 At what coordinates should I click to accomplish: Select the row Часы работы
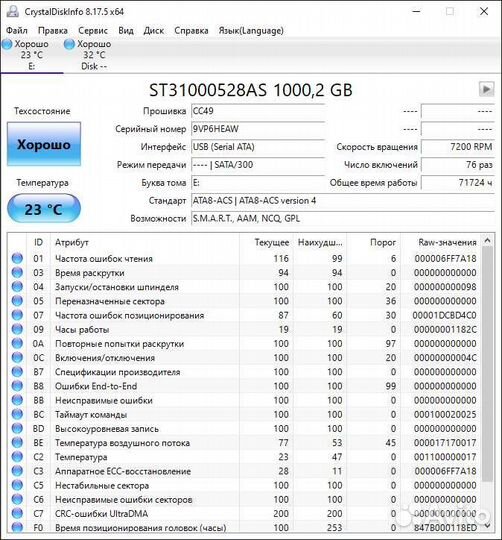(244, 329)
